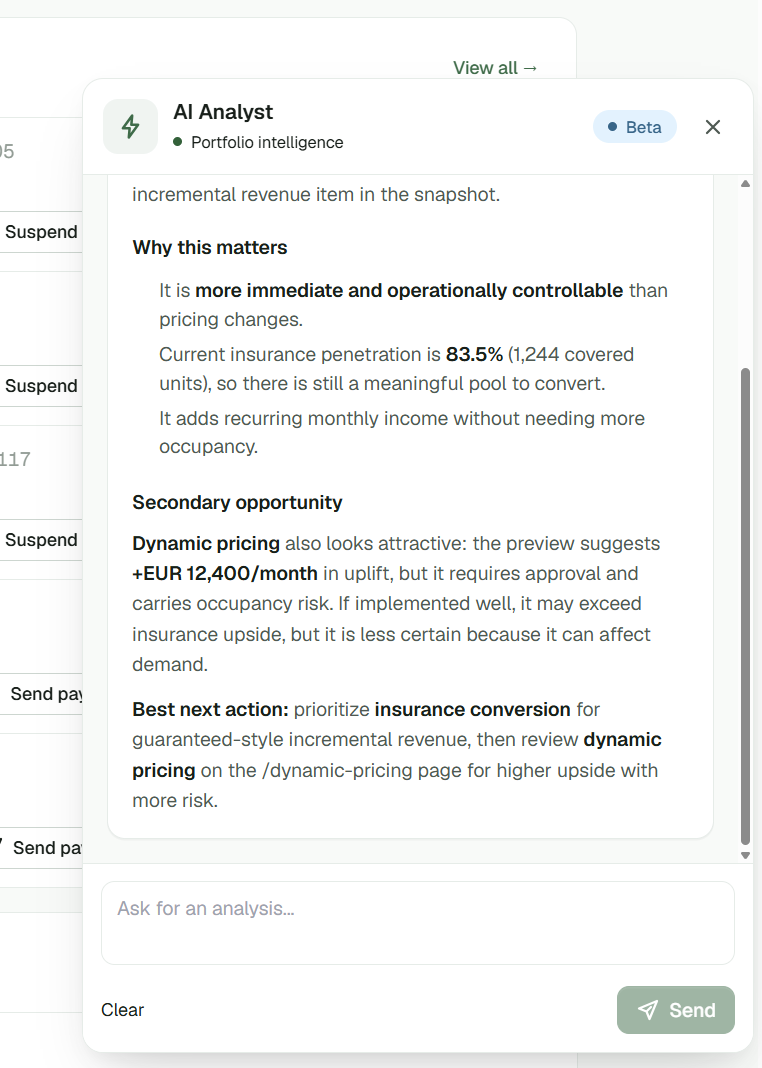Click the Suspend button just below 117
762x1068 pixels.
[41, 540]
